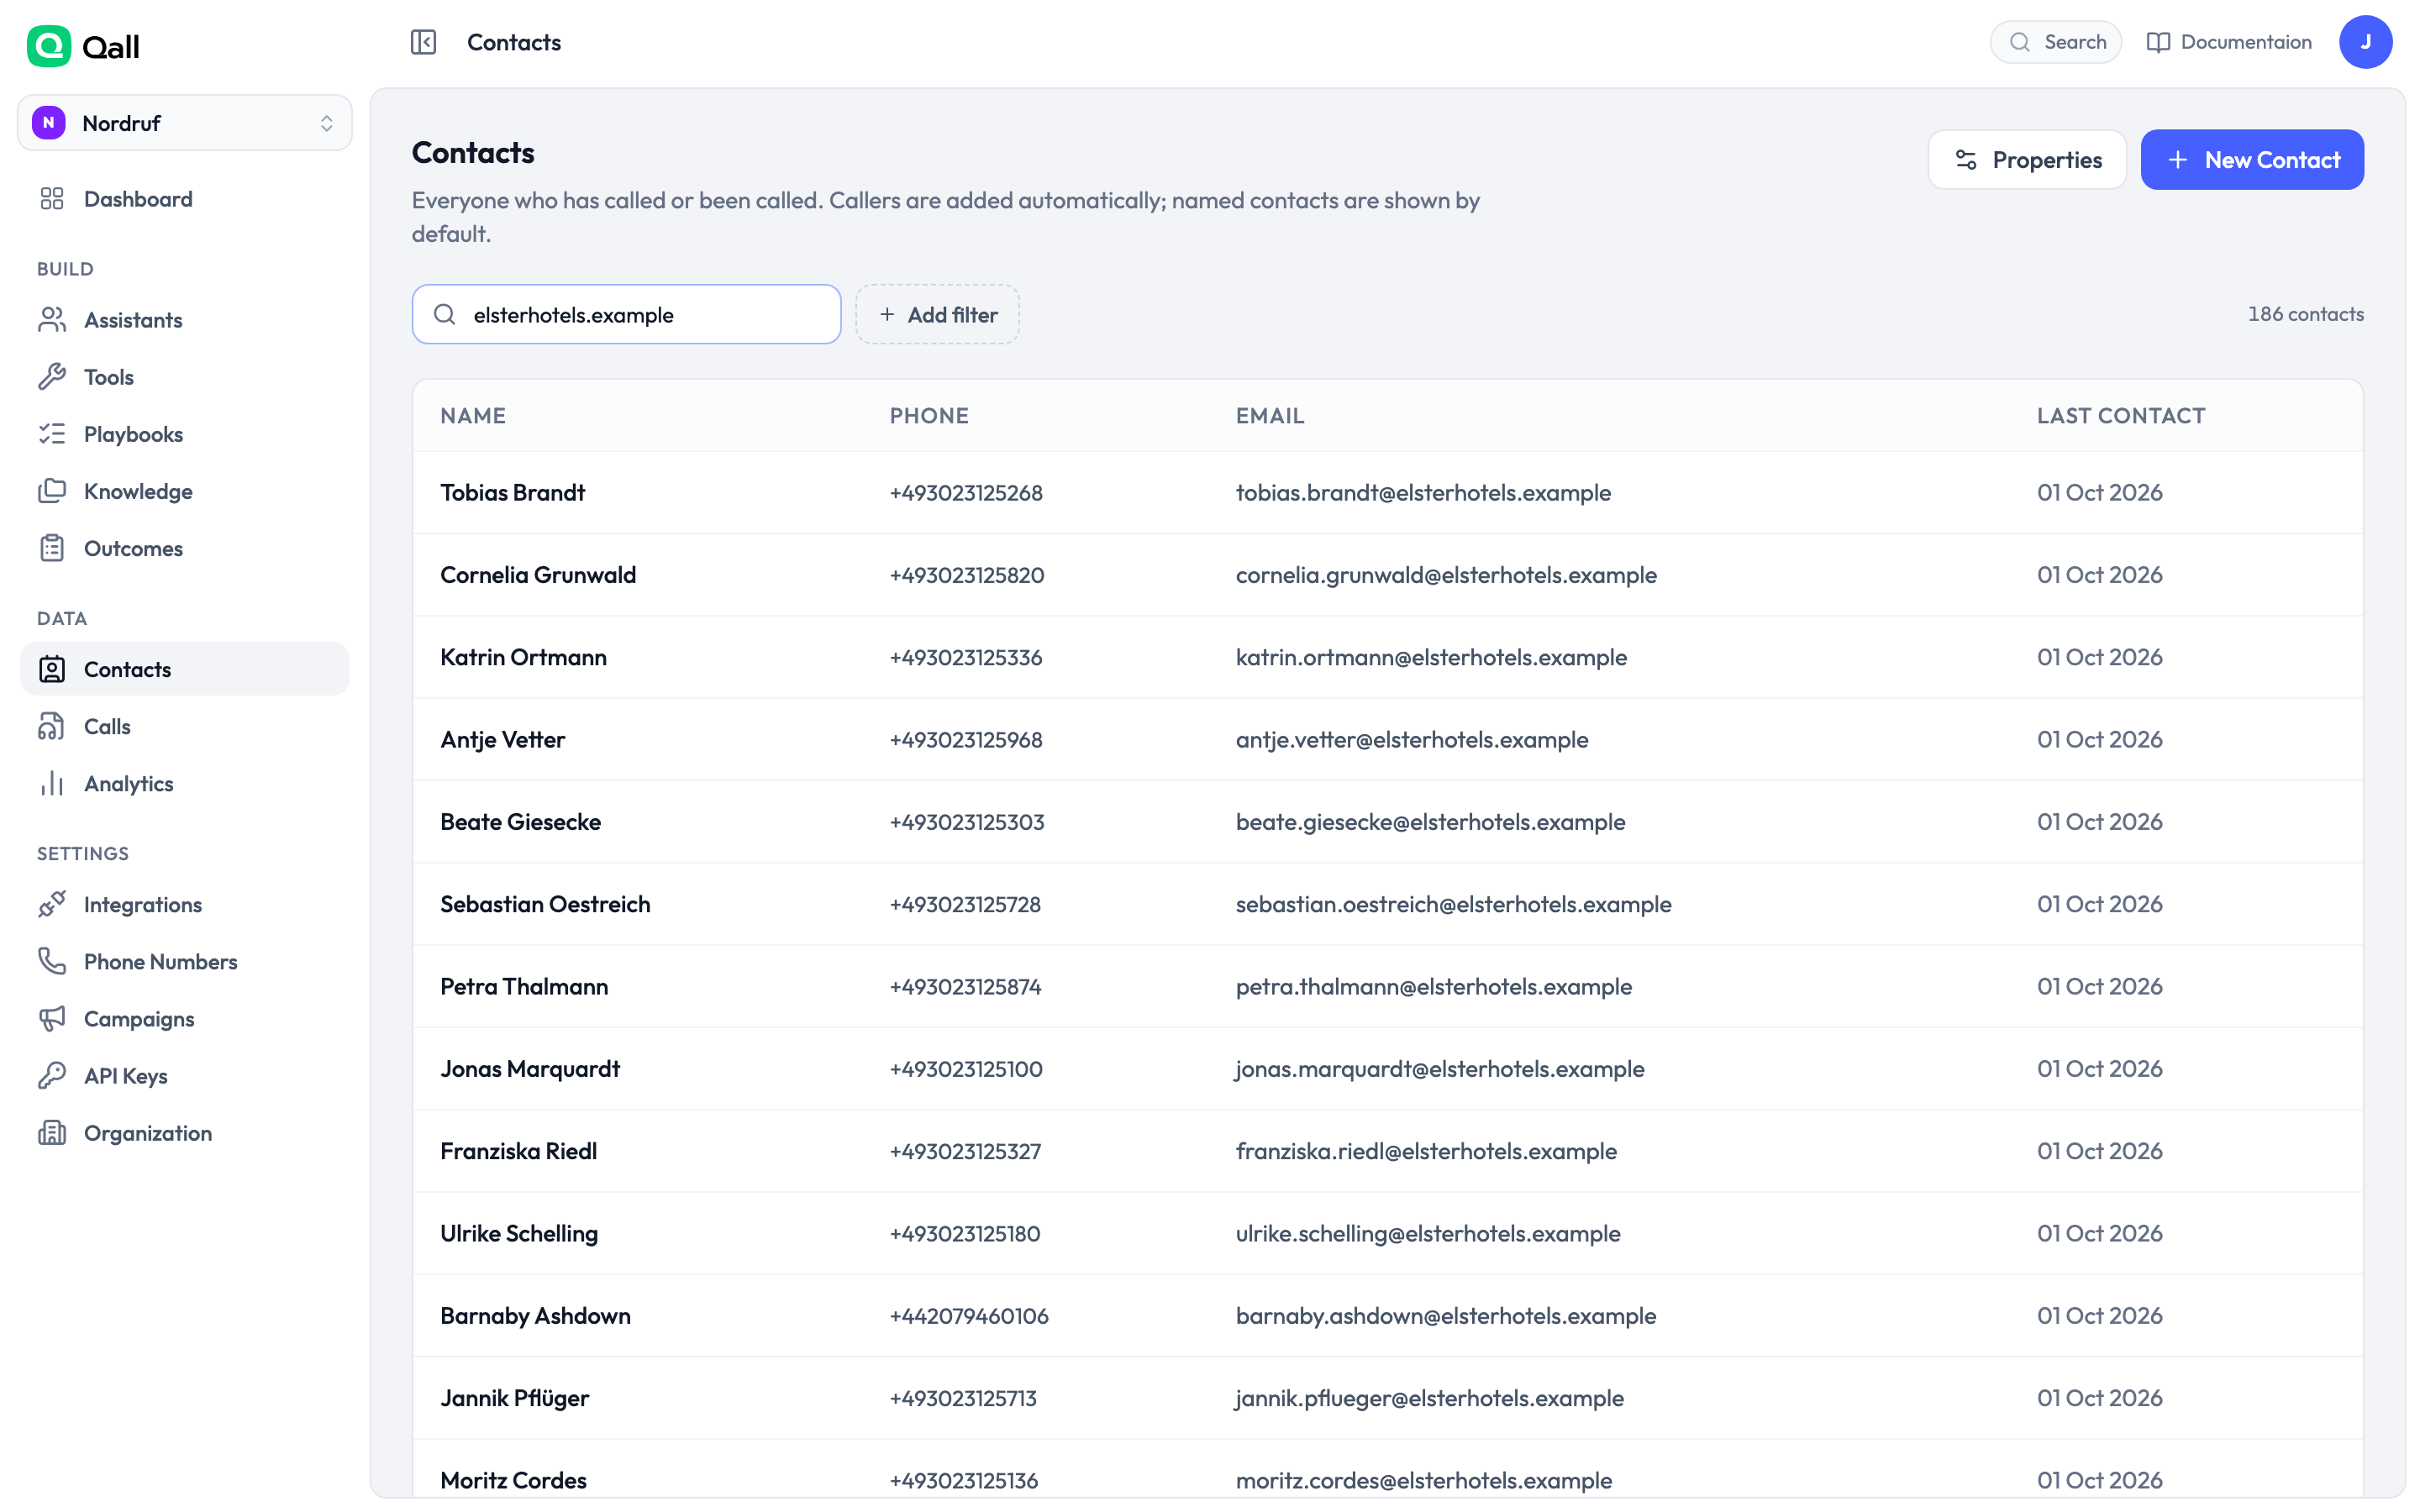Open the user avatar J menu
The image size is (2420, 1512).
(x=2365, y=42)
